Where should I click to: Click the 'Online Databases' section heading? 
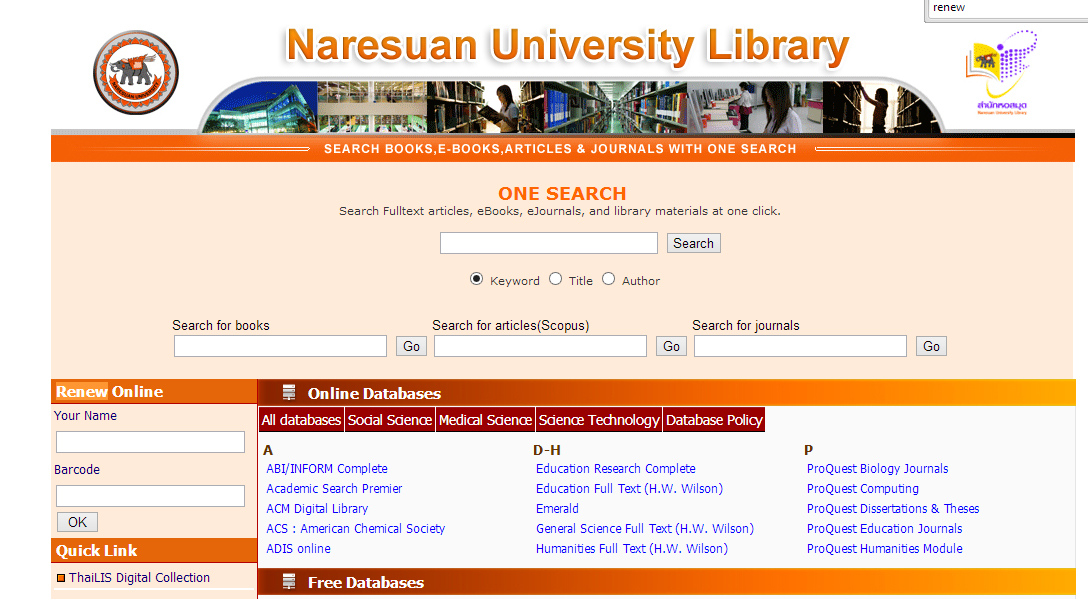click(x=375, y=394)
